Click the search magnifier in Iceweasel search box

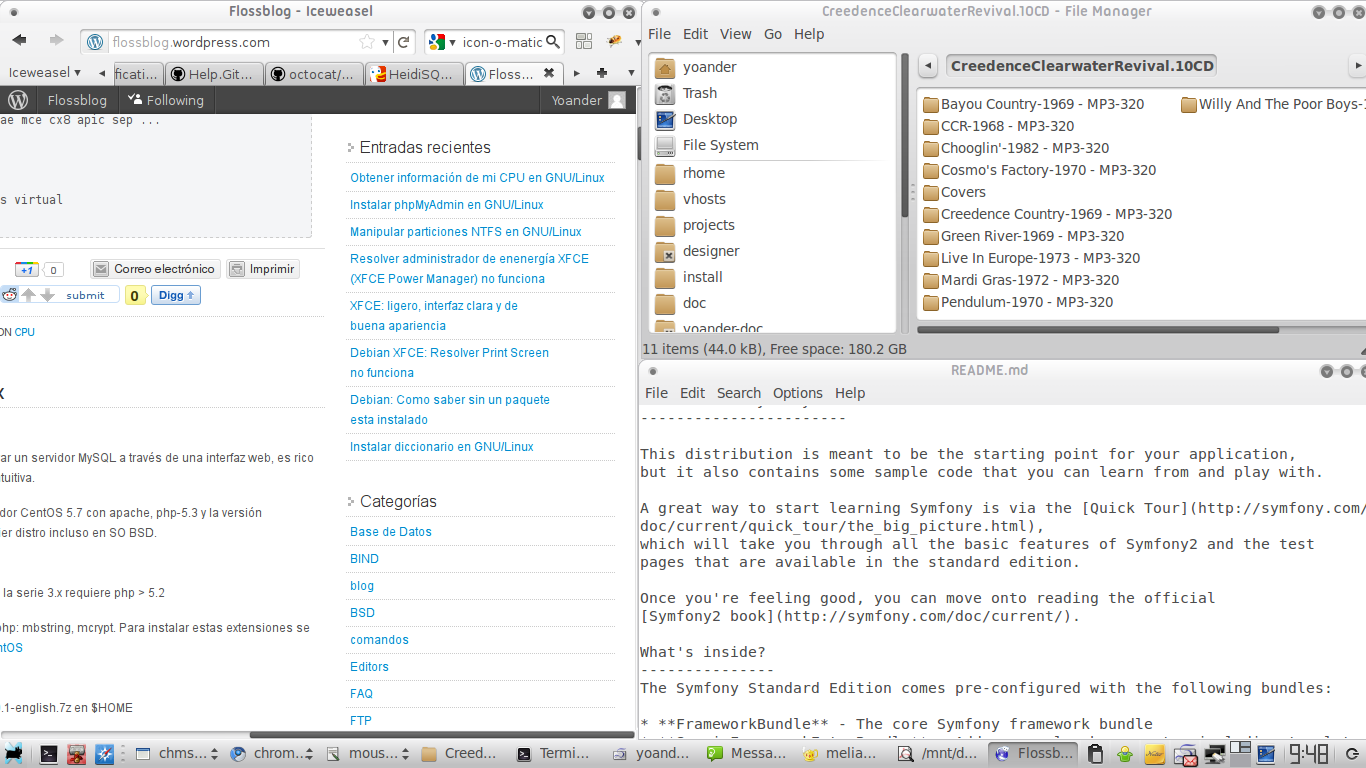[553, 42]
